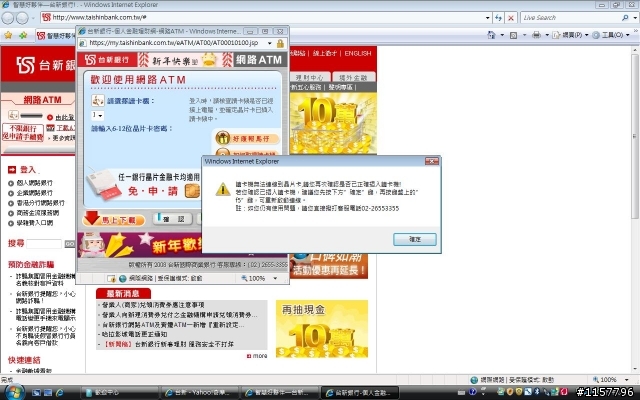Switch to the 台新銀行-個人金融 taskbar button
Viewport: 640px width, 400px height.
(360, 393)
